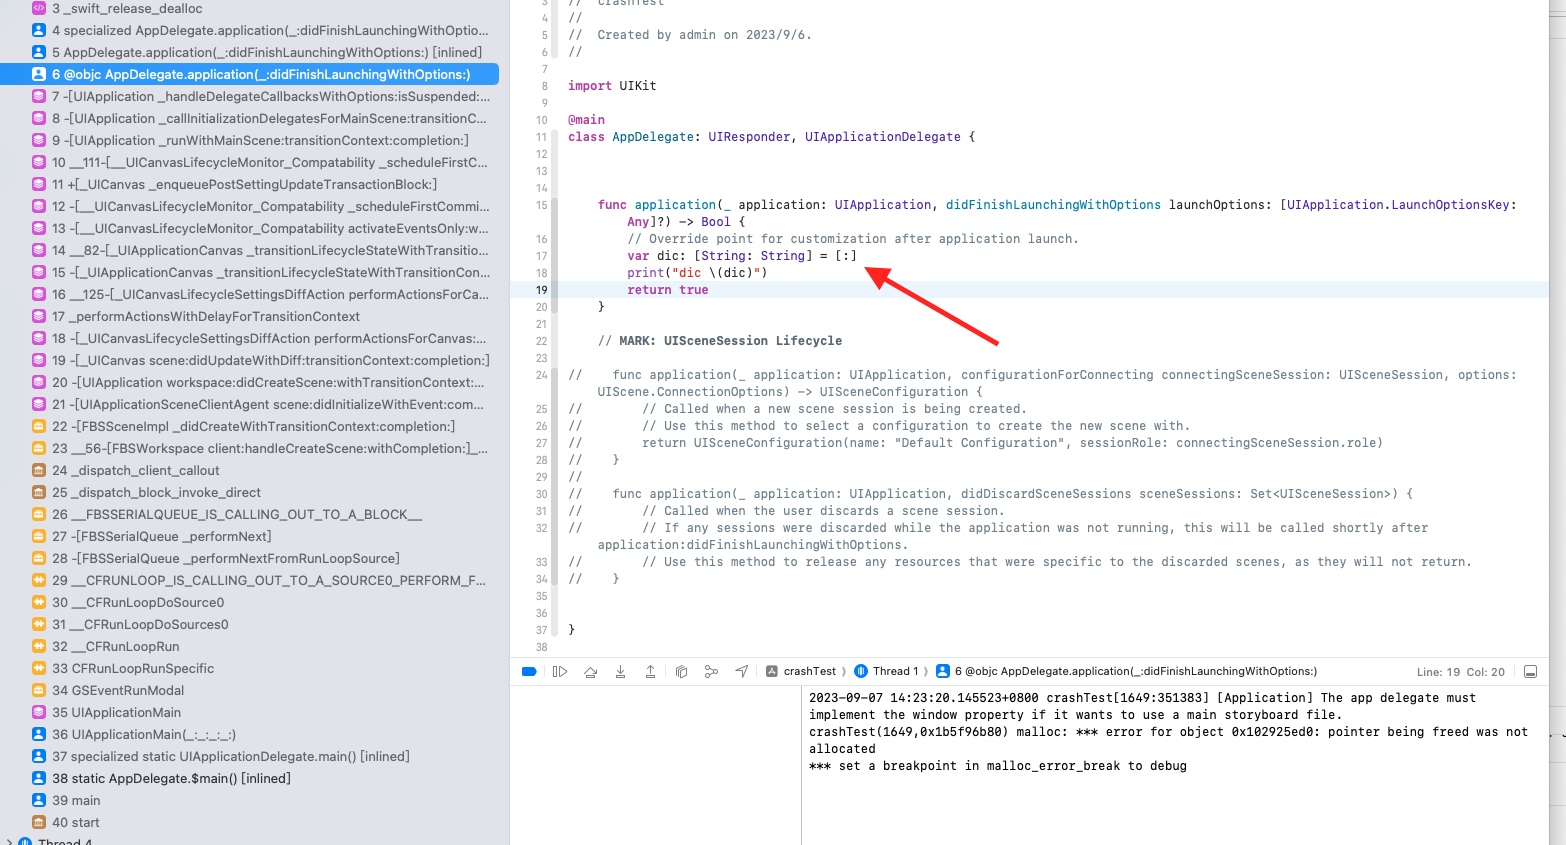Select frame 31 __CFRunLoopDoSources0
This screenshot has width=1566, height=845.
250,624
